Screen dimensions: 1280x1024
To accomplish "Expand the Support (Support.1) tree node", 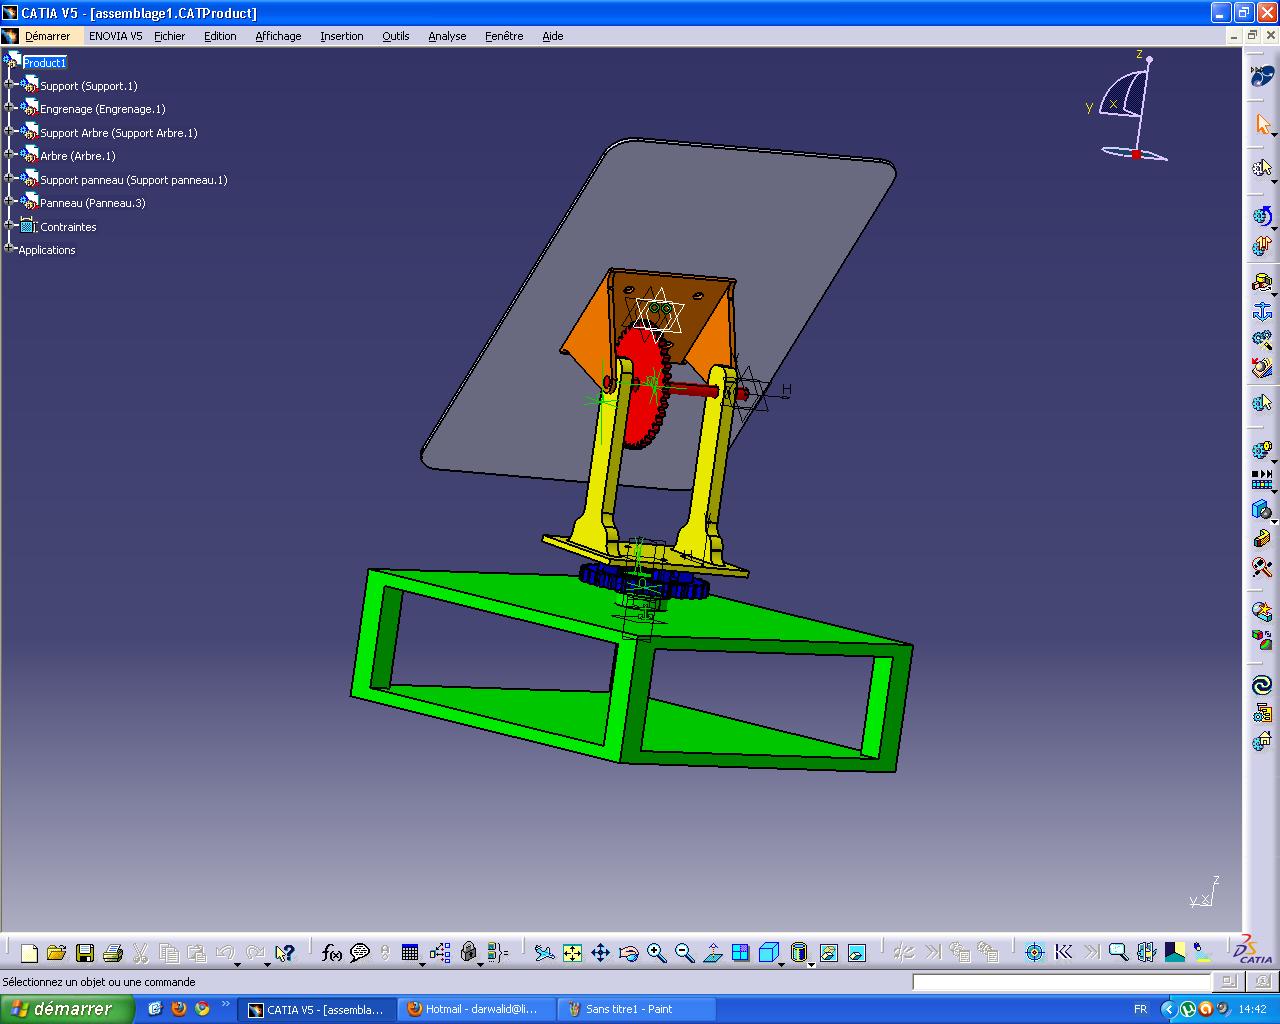I will pyautogui.click(x=9, y=86).
